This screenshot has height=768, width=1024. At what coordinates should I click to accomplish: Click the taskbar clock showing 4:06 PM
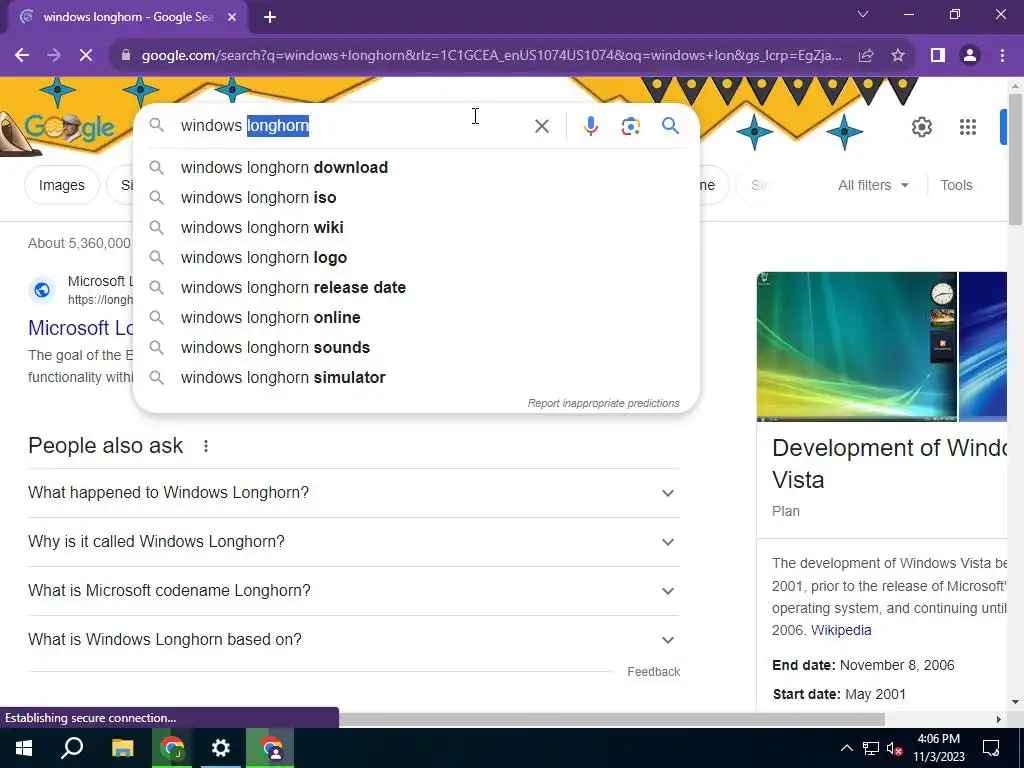(x=938, y=748)
